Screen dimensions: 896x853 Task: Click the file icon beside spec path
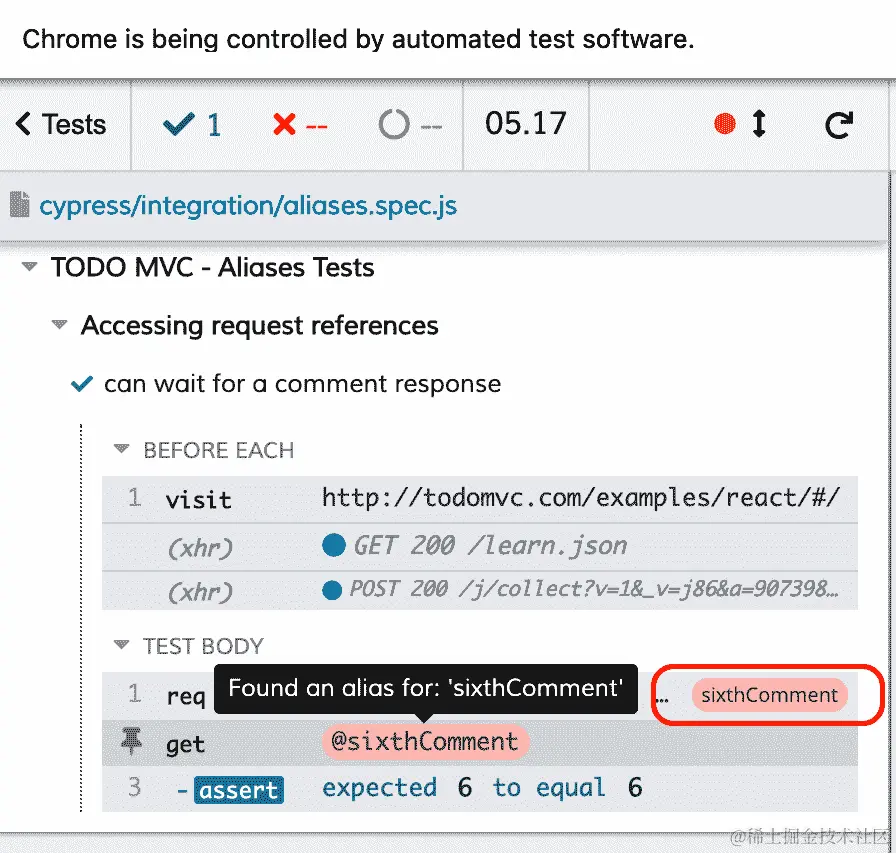click(19, 205)
